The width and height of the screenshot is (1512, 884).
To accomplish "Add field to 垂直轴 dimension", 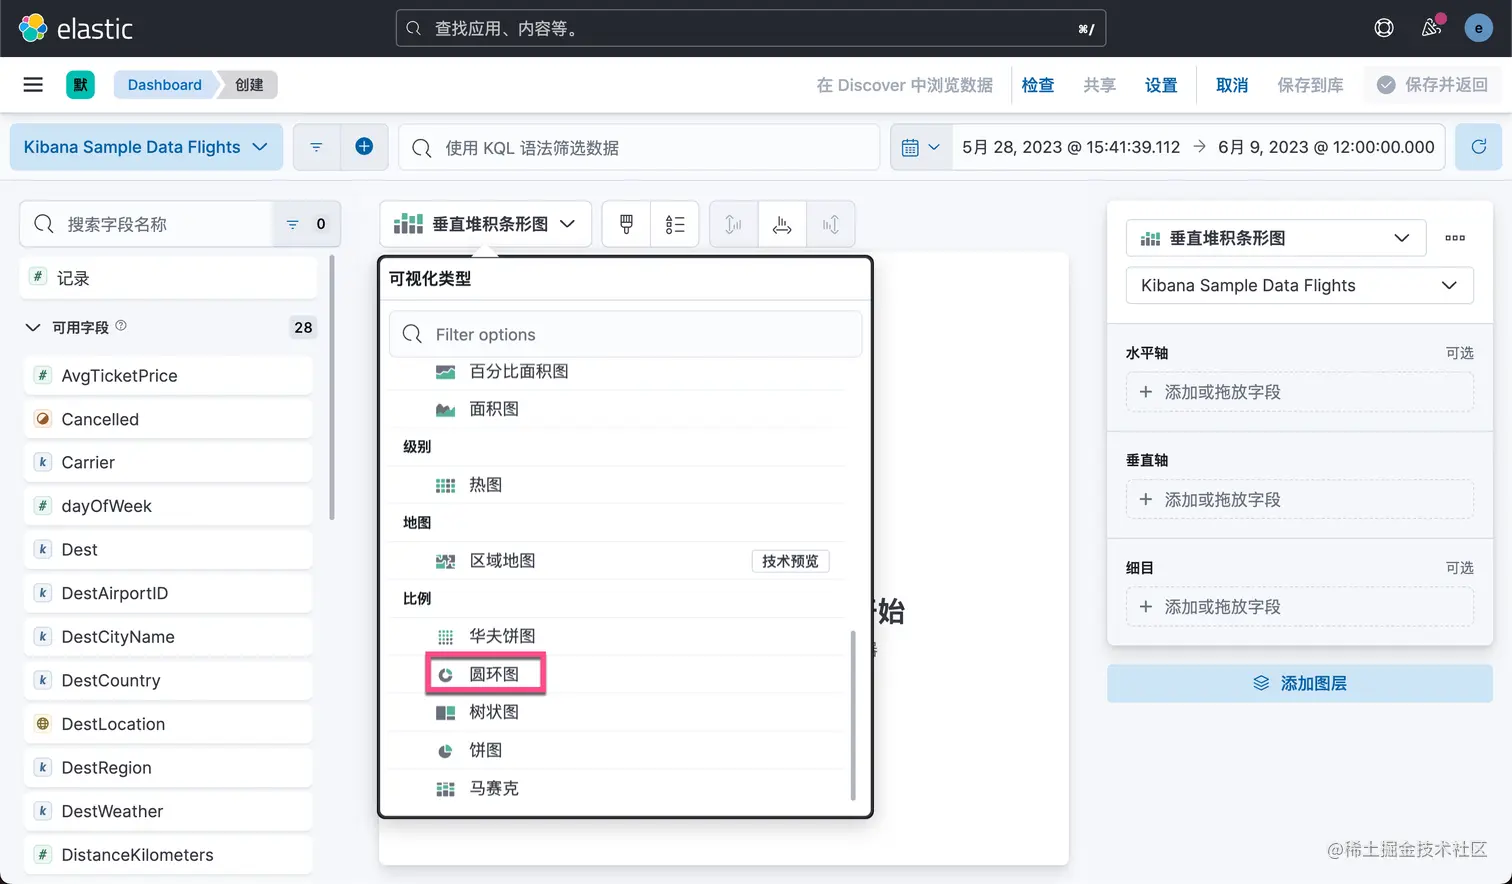I will pos(1299,499).
